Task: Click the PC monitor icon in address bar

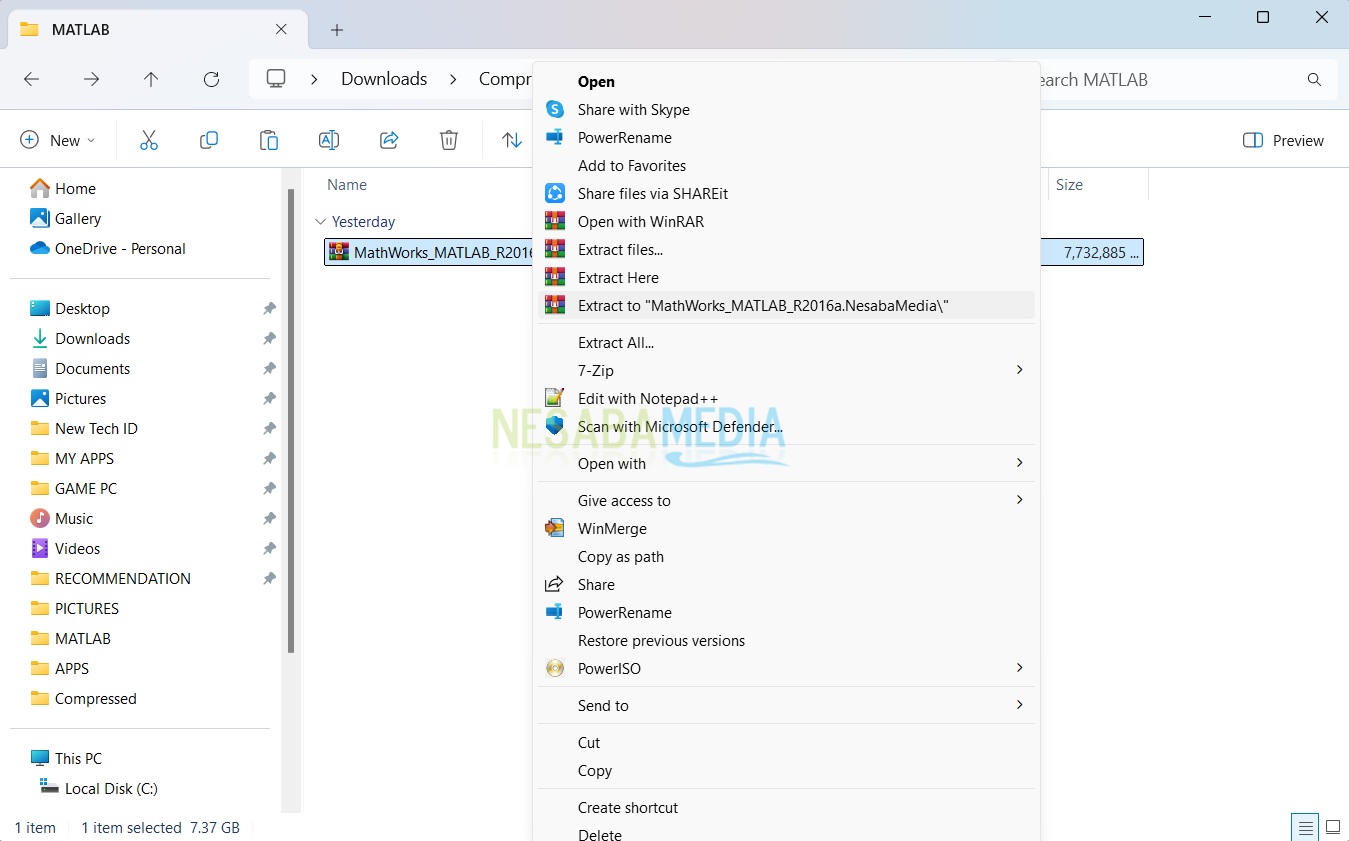Action: [x=276, y=79]
